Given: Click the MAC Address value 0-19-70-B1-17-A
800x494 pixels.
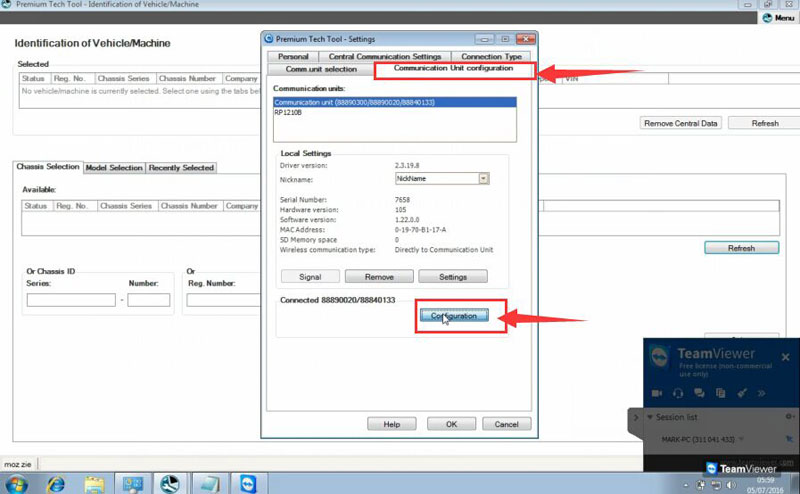Looking at the screenshot, I should pos(420,230).
